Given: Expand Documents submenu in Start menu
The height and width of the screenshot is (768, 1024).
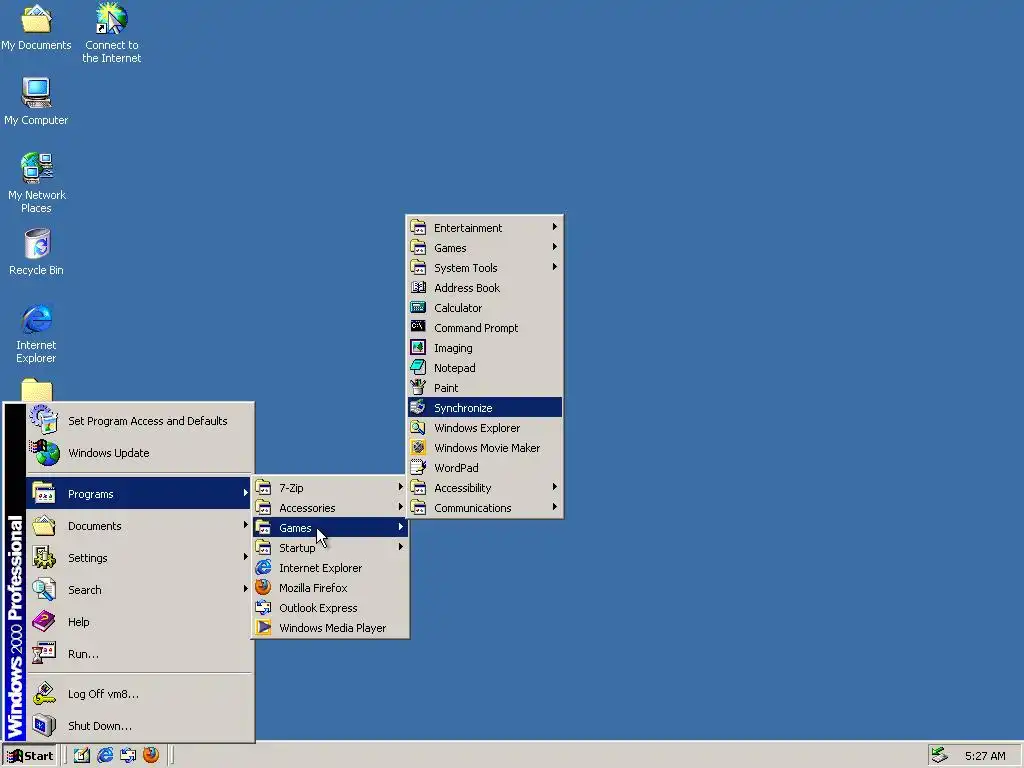Looking at the screenshot, I should pos(139,526).
